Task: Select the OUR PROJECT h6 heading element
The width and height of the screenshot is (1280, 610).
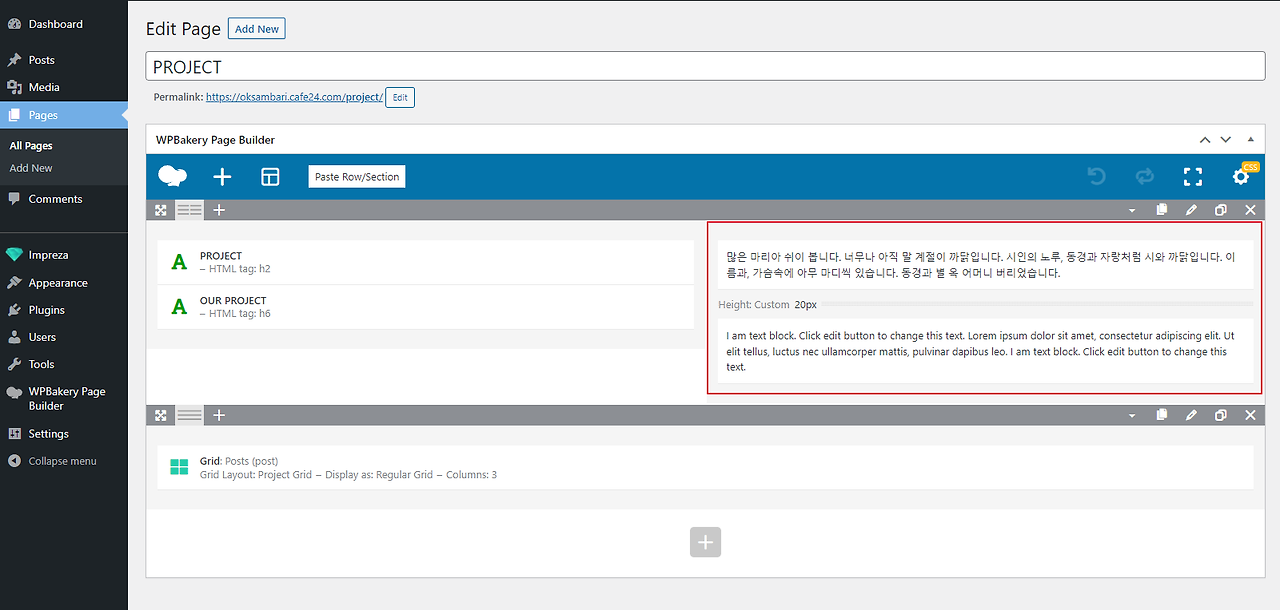Action: pos(425,307)
